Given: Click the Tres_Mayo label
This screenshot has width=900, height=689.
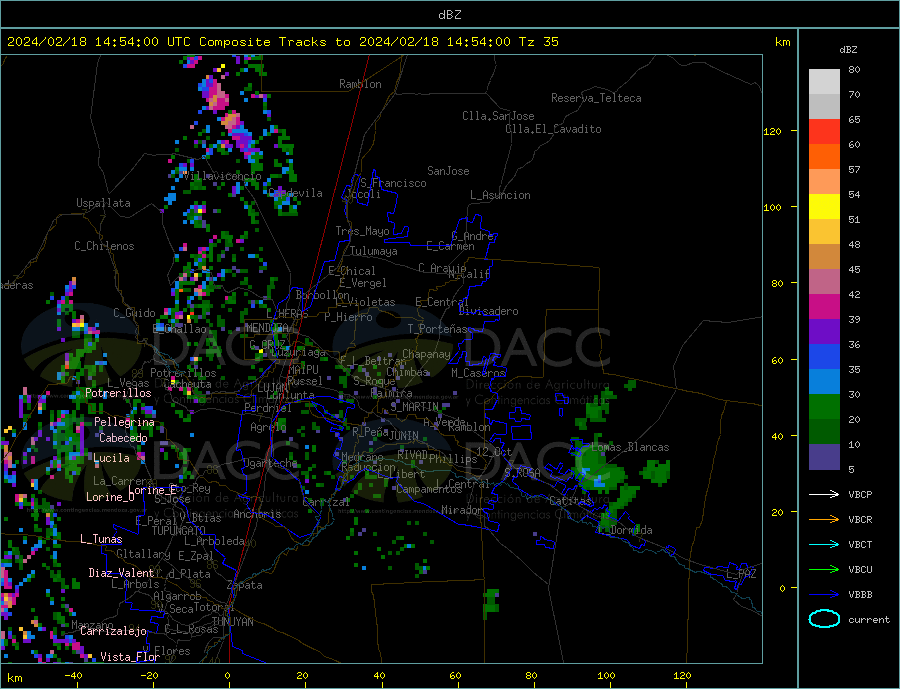Looking at the screenshot, I should click(x=362, y=231).
